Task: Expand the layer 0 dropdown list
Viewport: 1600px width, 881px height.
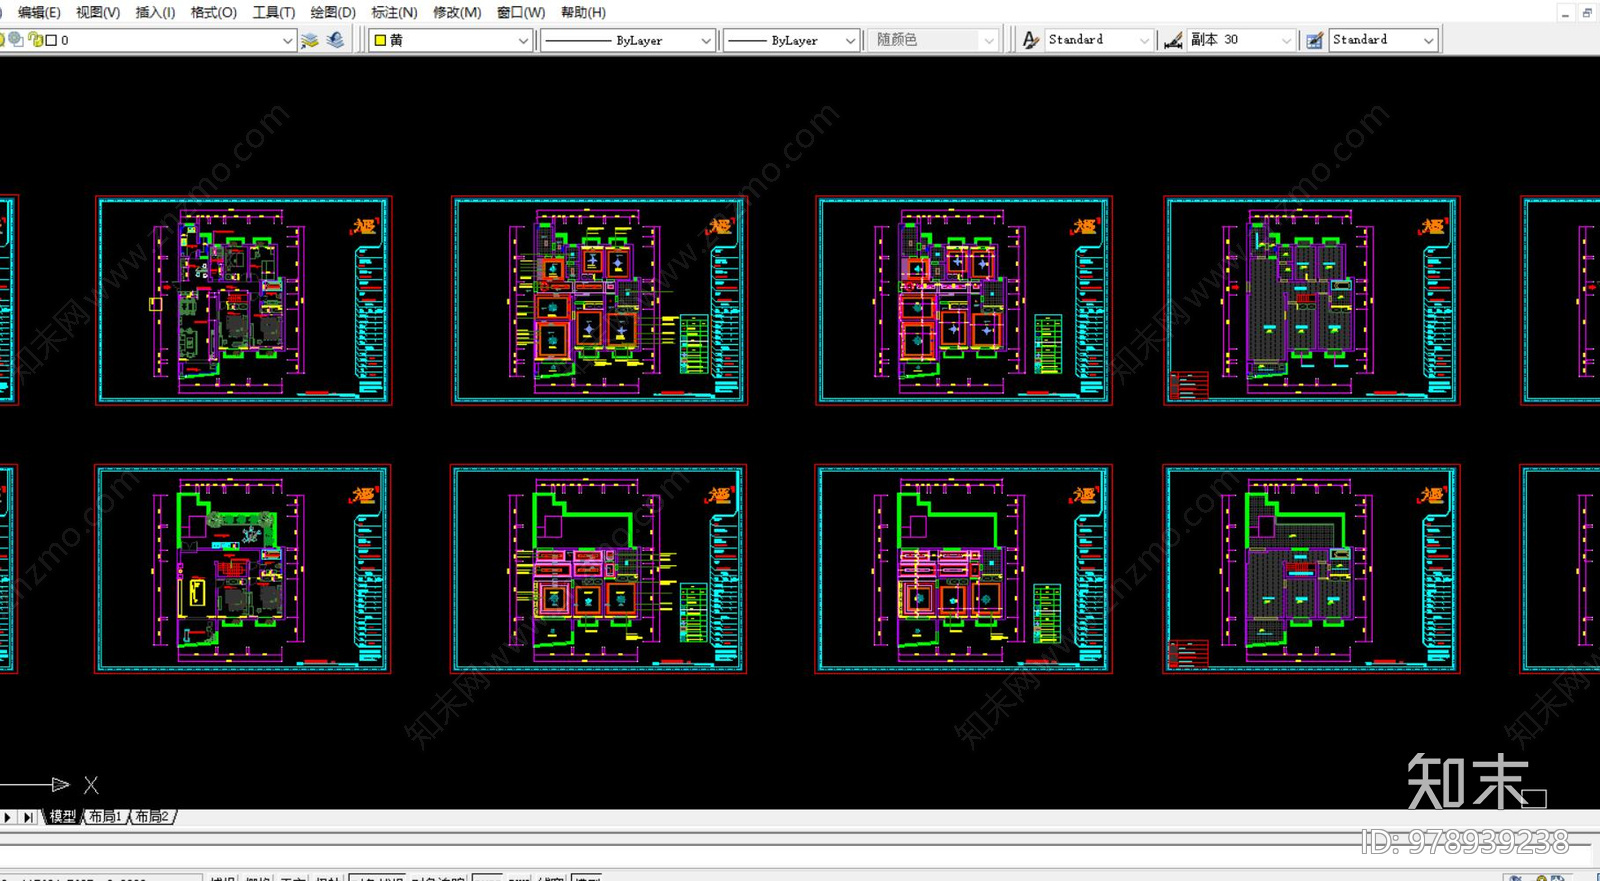Action: coord(287,40)
